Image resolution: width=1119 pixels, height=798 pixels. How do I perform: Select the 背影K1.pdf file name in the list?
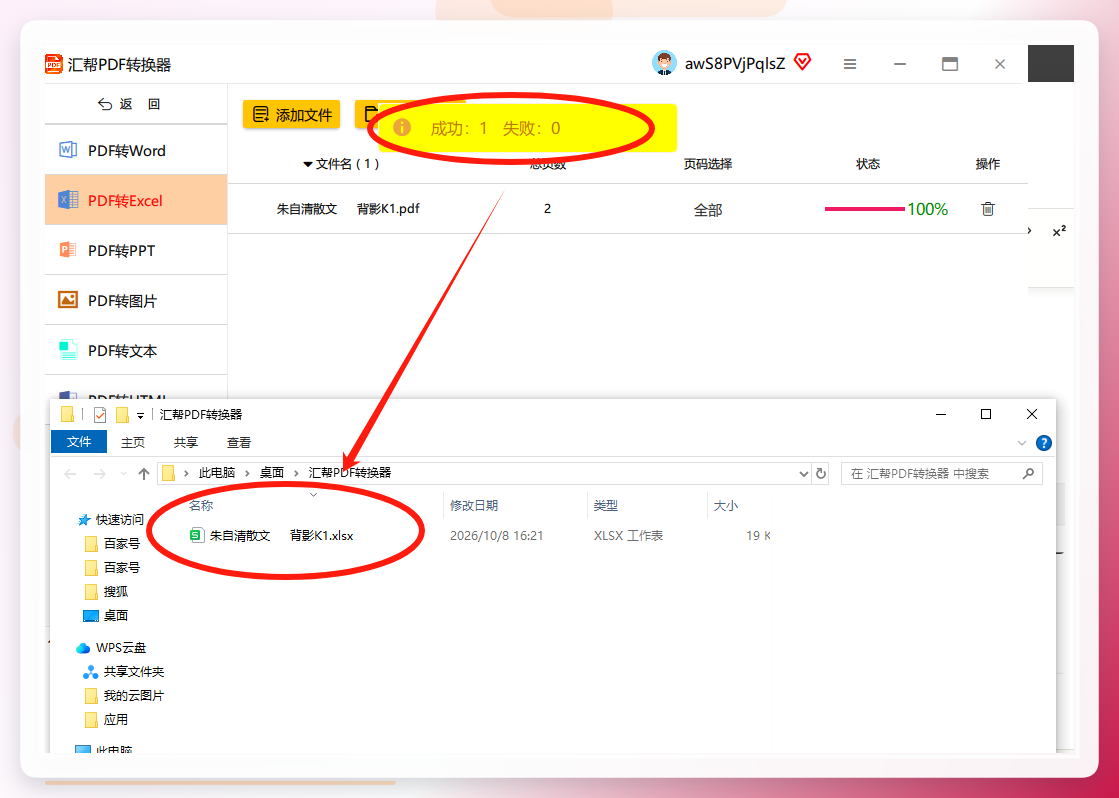click(348, 208)
